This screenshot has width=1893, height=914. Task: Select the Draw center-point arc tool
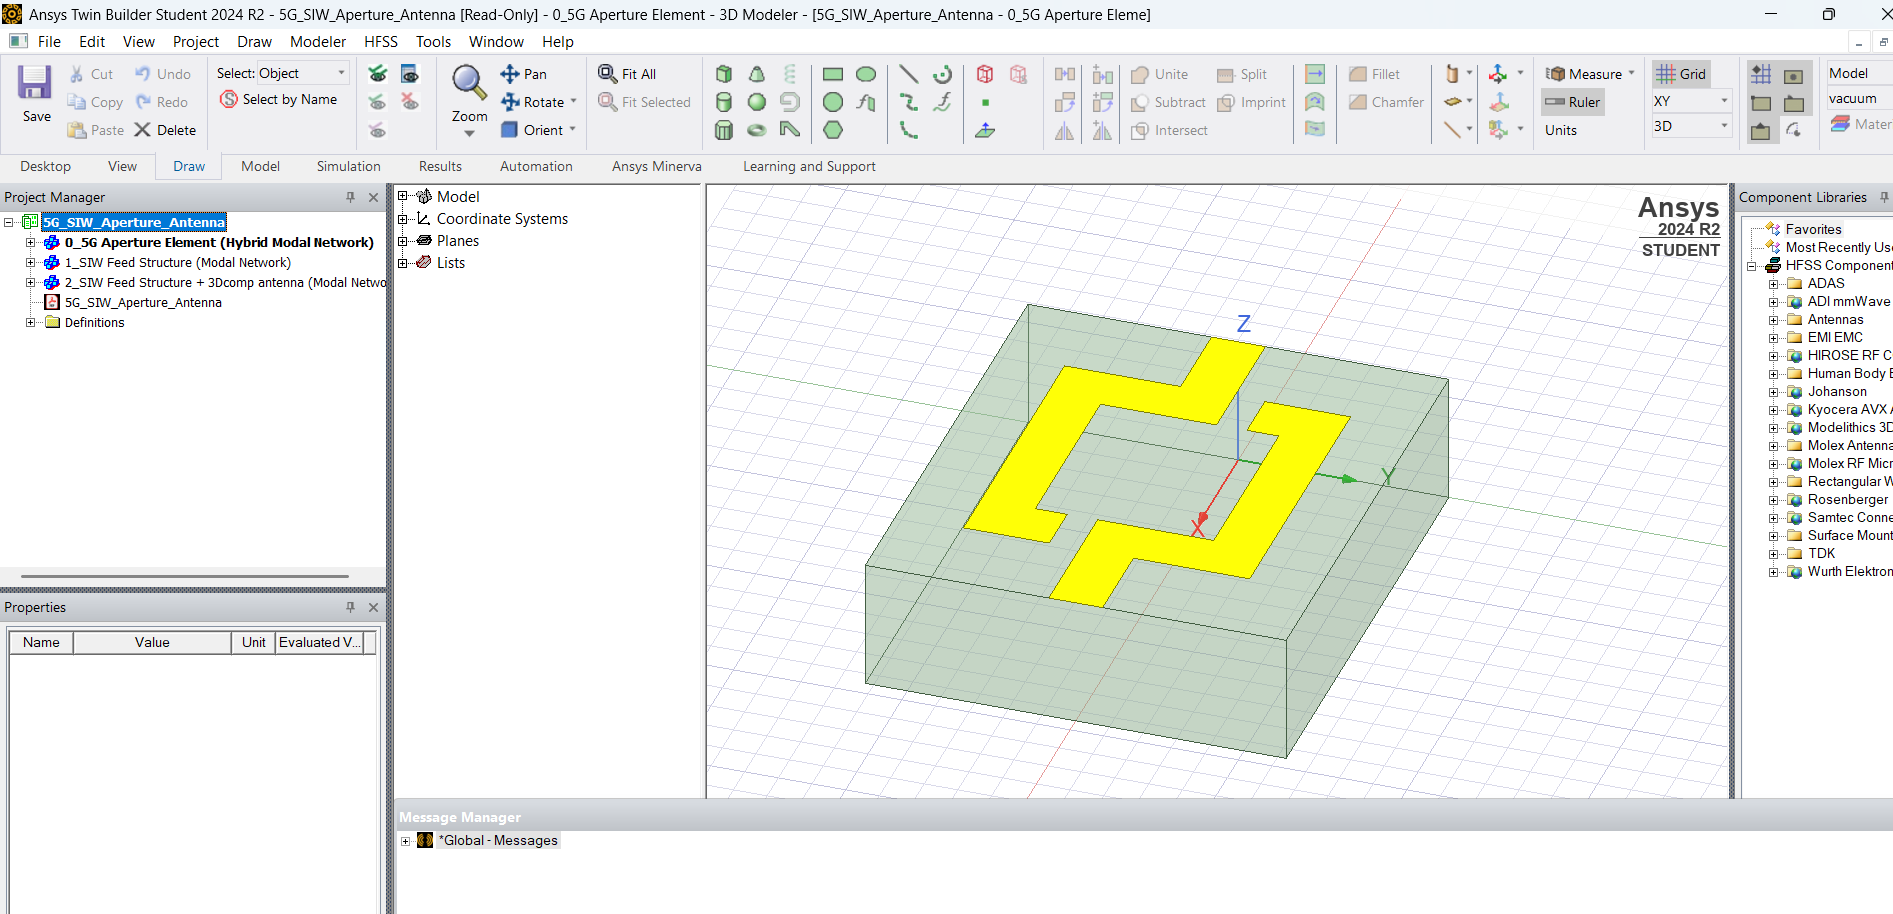942,74
